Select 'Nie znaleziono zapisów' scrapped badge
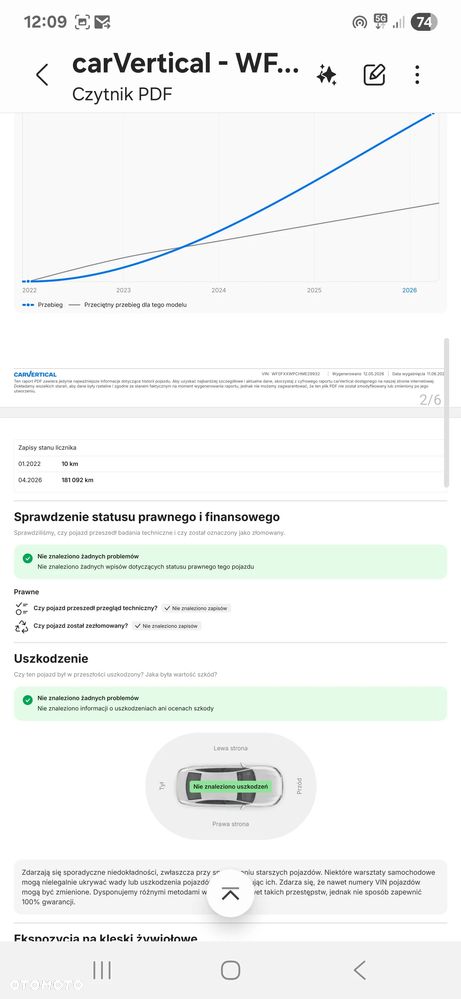 (167, 626)
